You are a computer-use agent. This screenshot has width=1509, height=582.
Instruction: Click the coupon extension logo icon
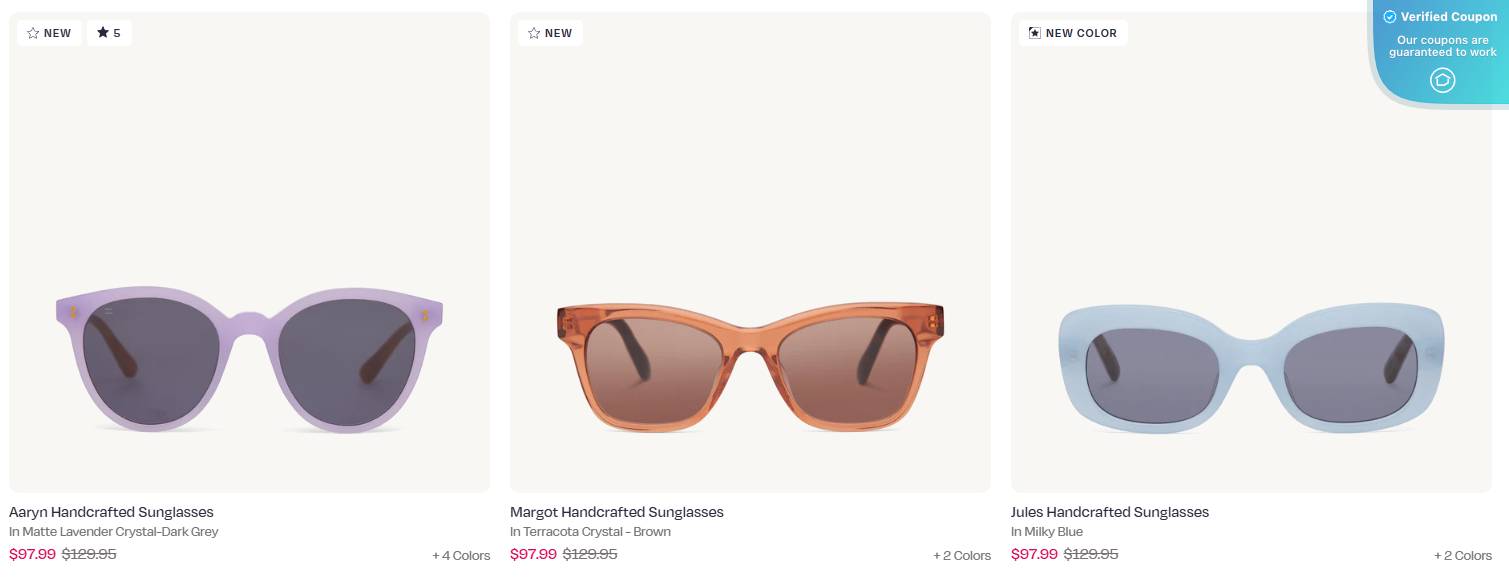(x=1442, y=80)
